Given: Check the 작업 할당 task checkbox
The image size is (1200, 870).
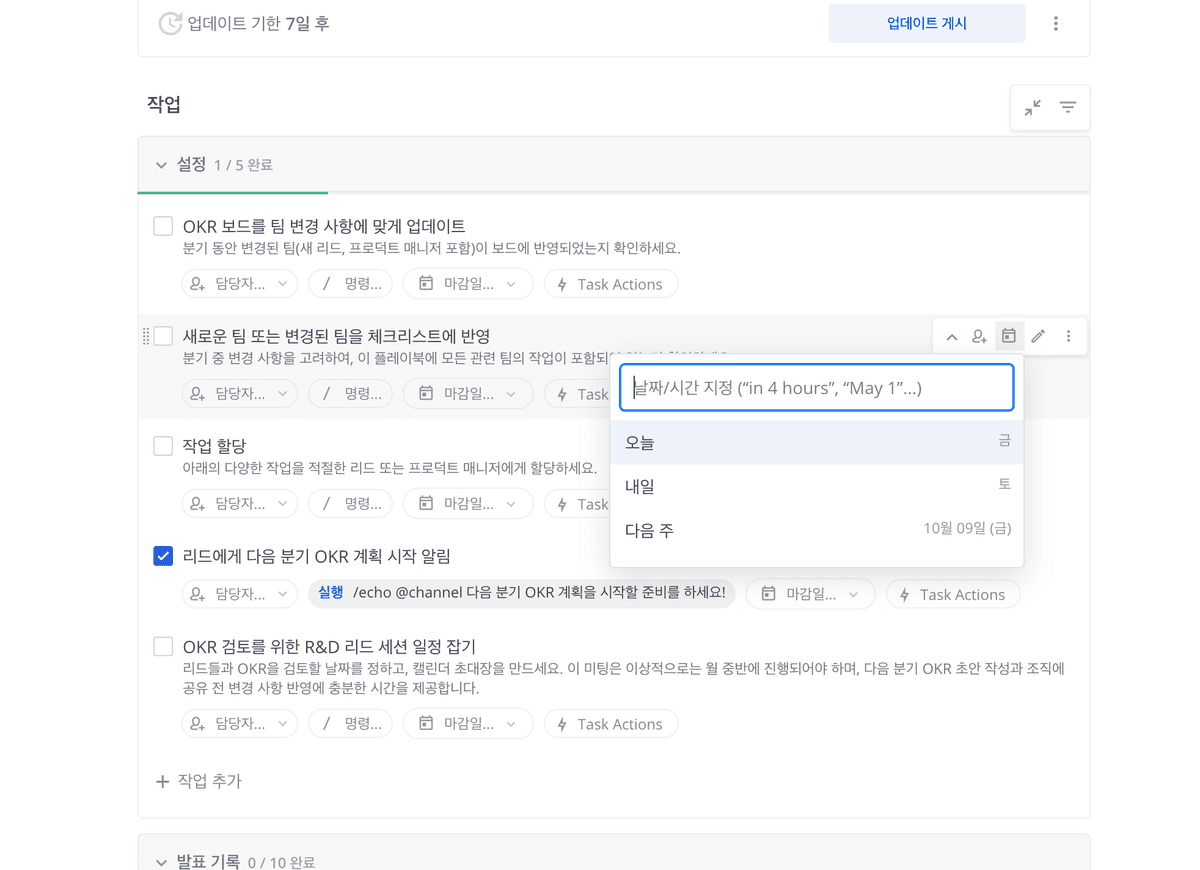Looking at the screenshot, I should (x=163, y=446).
